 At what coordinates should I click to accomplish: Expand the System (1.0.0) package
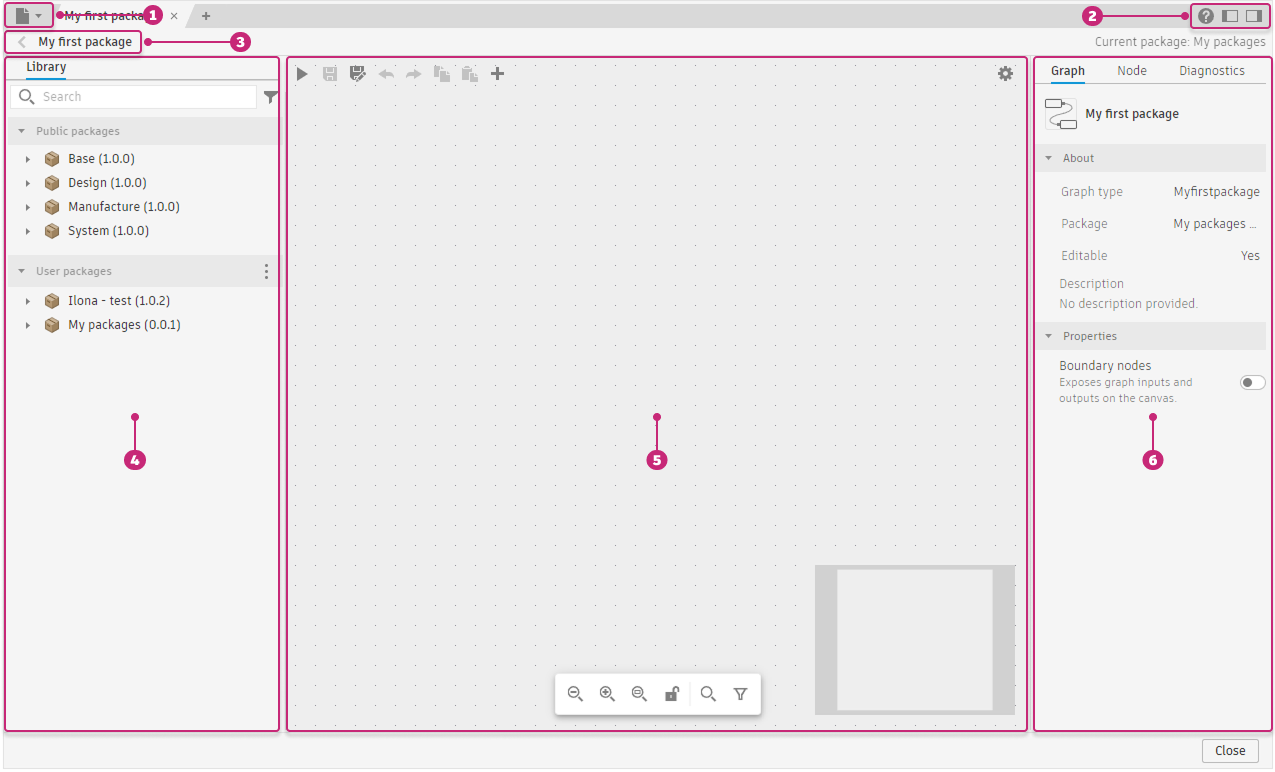[x=28, y=231]
